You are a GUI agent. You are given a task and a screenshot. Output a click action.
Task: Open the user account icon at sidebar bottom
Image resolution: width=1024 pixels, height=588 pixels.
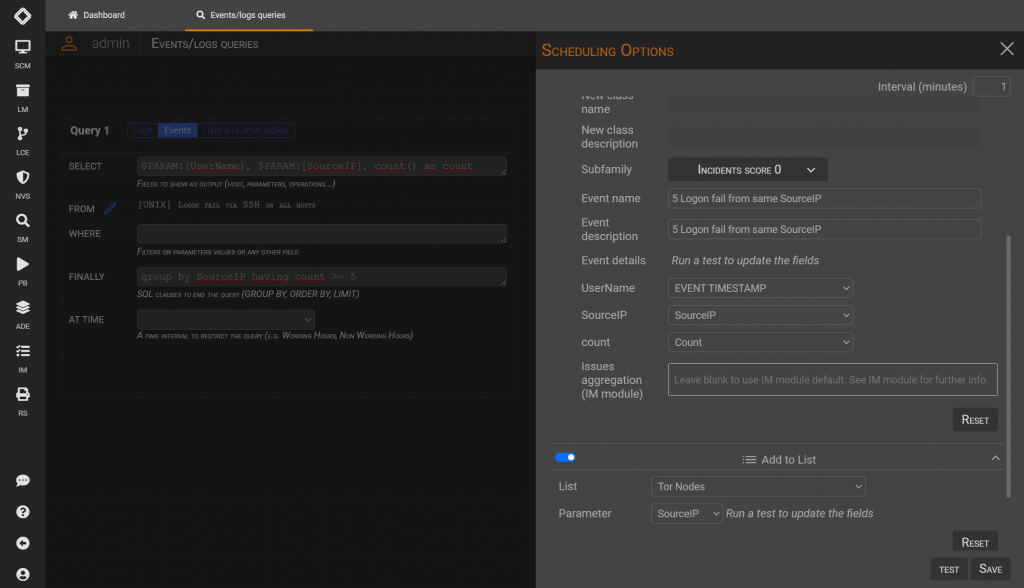22,575
